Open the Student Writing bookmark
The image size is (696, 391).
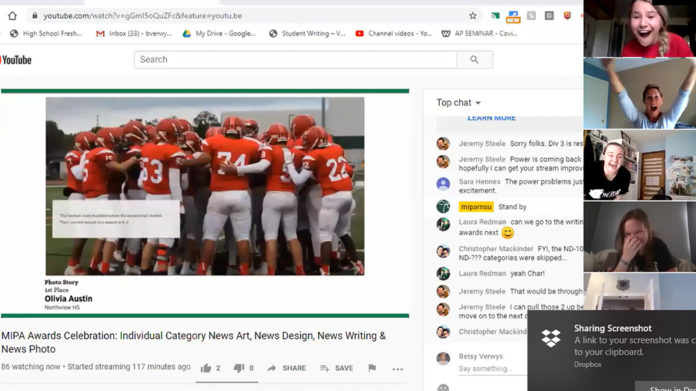(x=307, y=33)
